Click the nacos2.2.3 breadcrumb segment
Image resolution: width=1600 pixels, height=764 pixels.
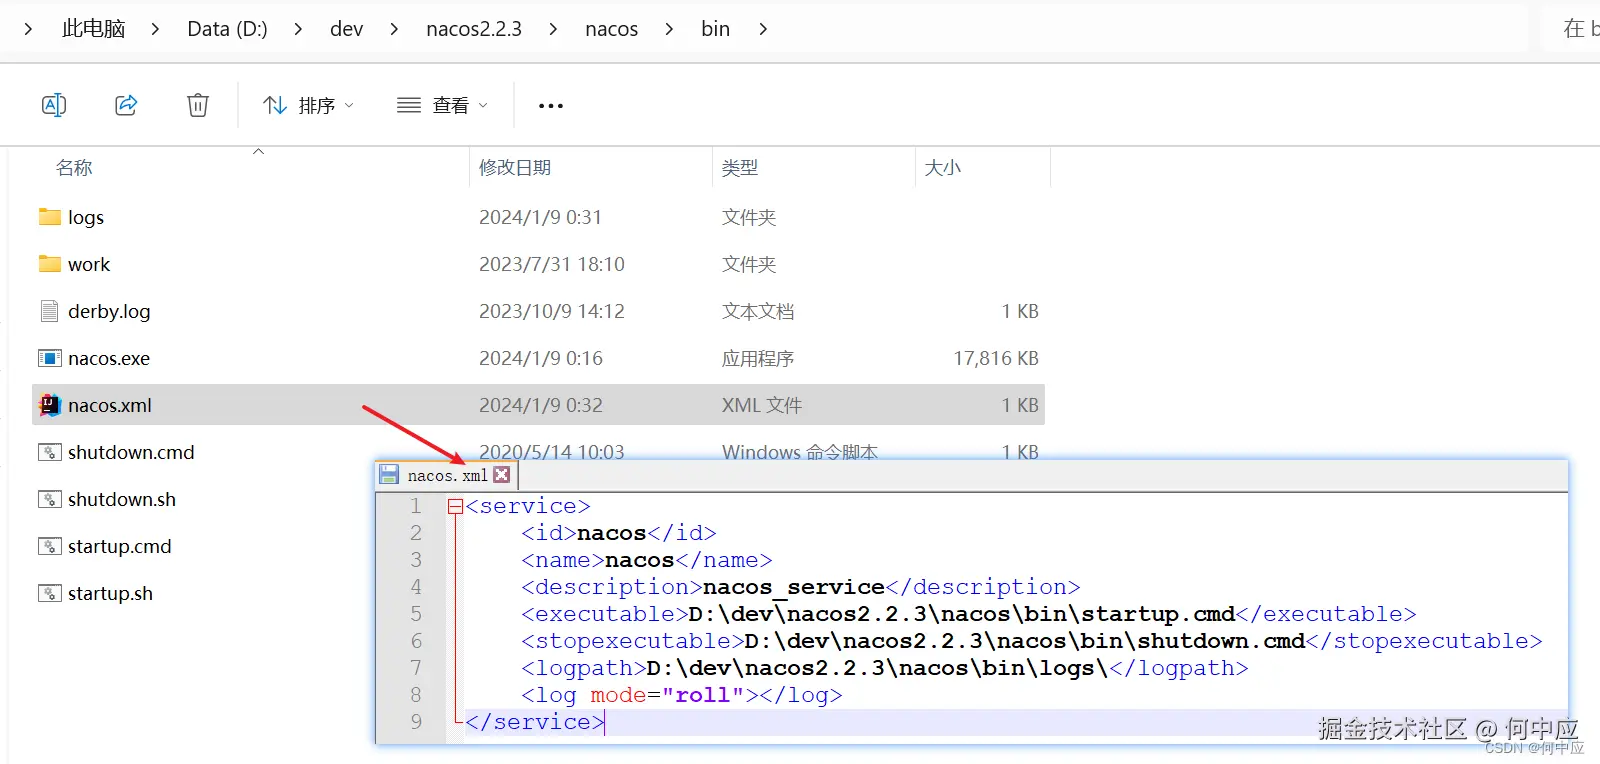click(x=474, y=29)
